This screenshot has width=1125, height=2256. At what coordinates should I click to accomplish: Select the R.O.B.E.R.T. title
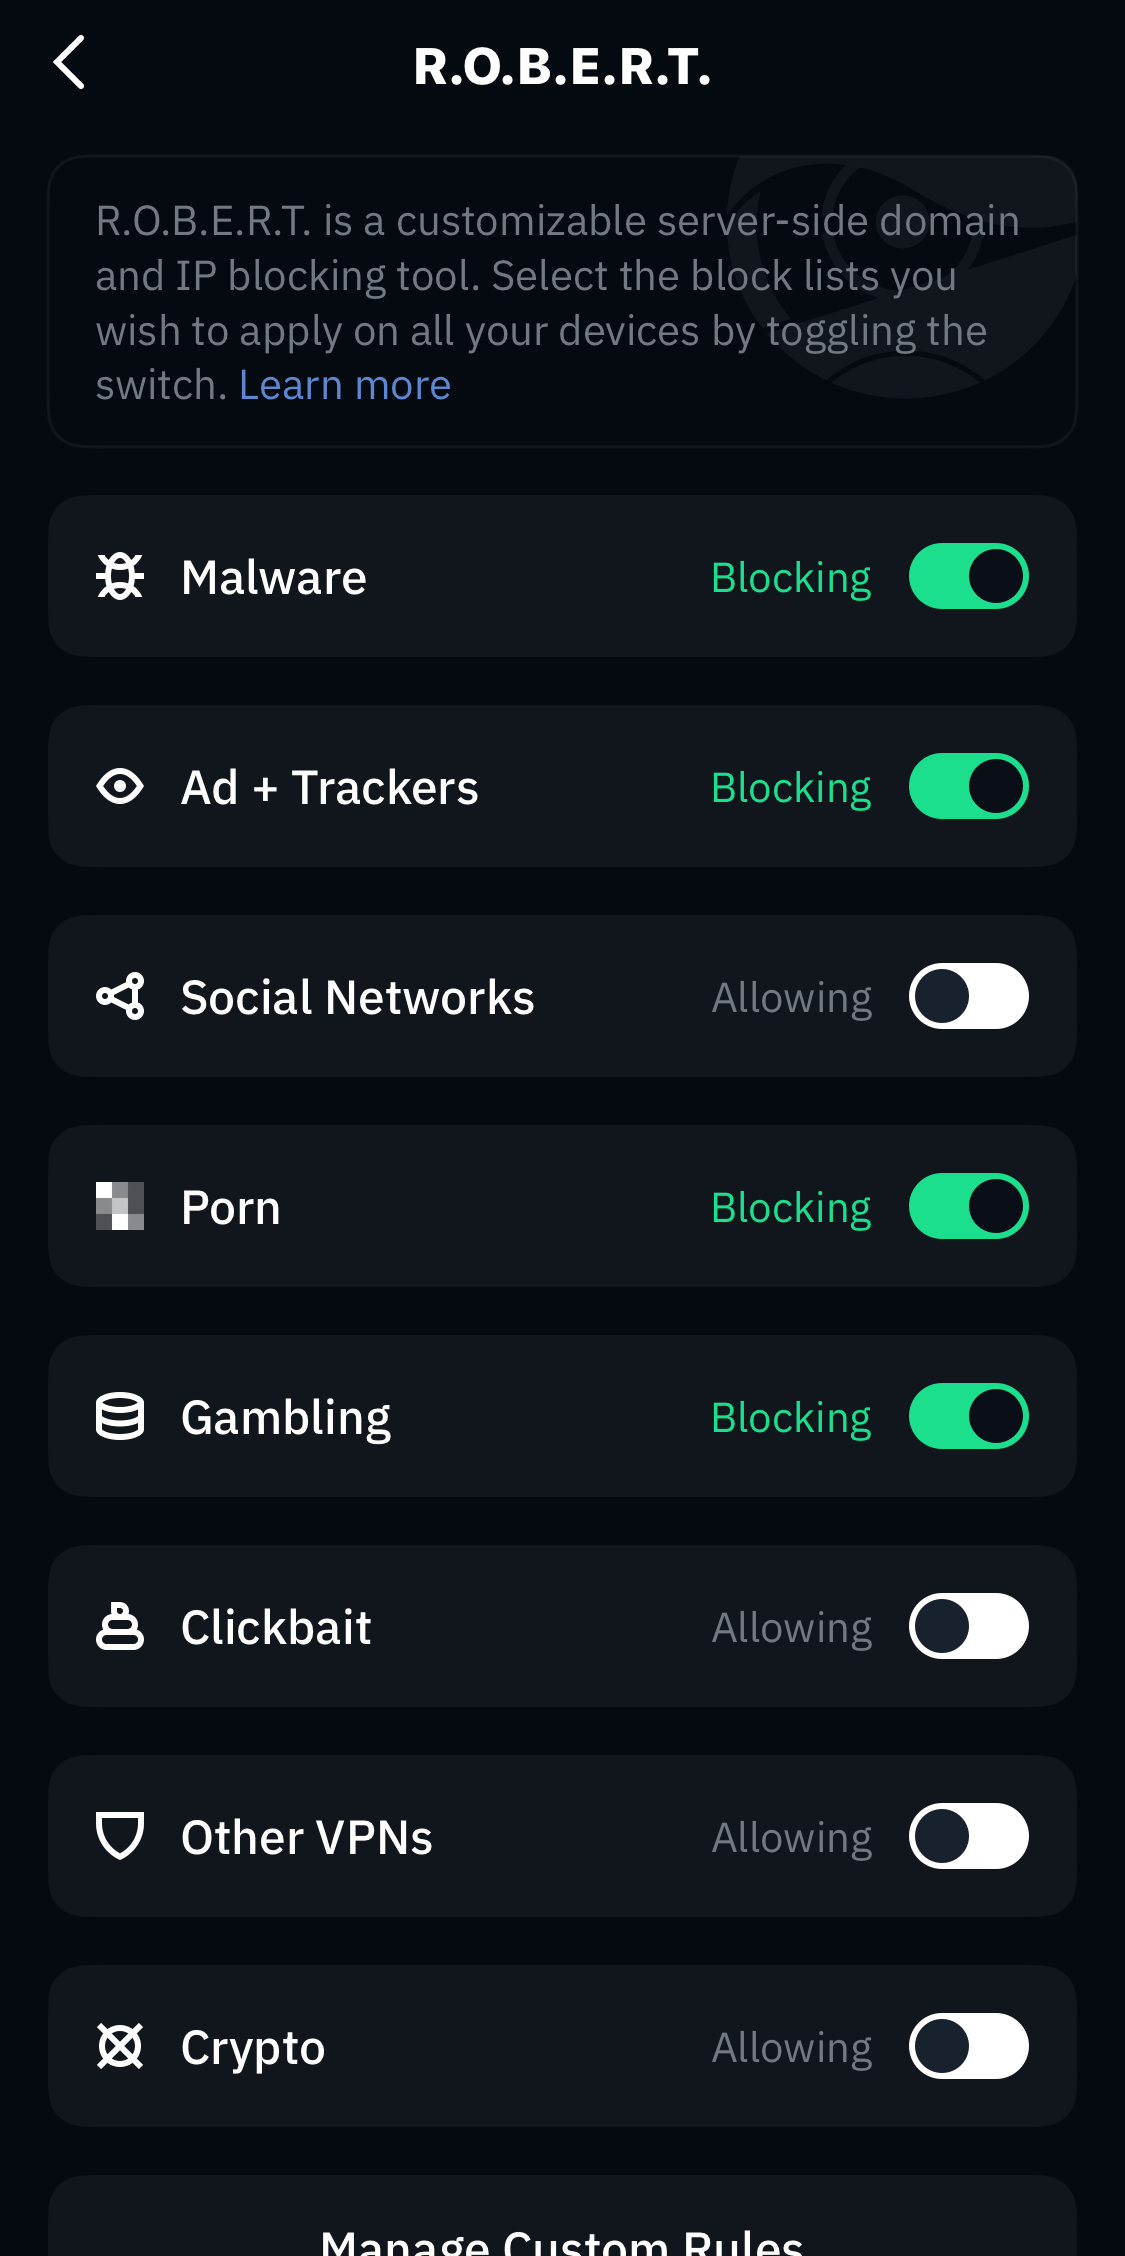pyautogui.click(x=562, y=66)
